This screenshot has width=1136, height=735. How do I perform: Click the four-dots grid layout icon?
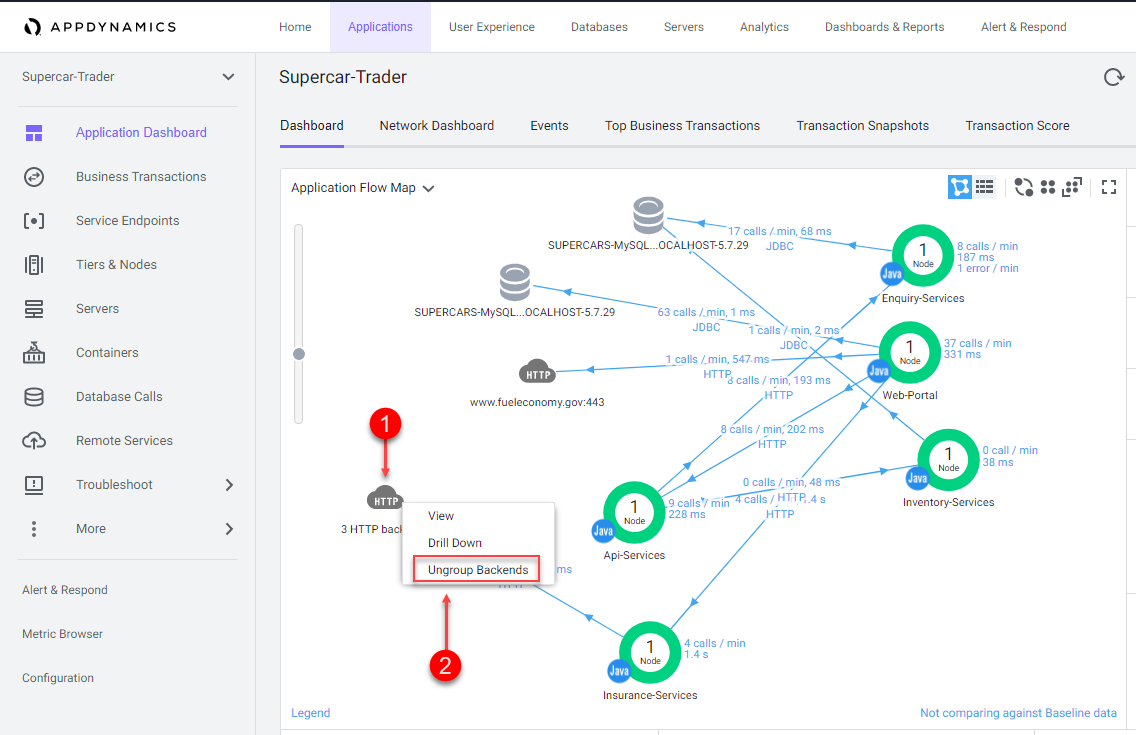pyautogui.click(x=1048, y=188)
